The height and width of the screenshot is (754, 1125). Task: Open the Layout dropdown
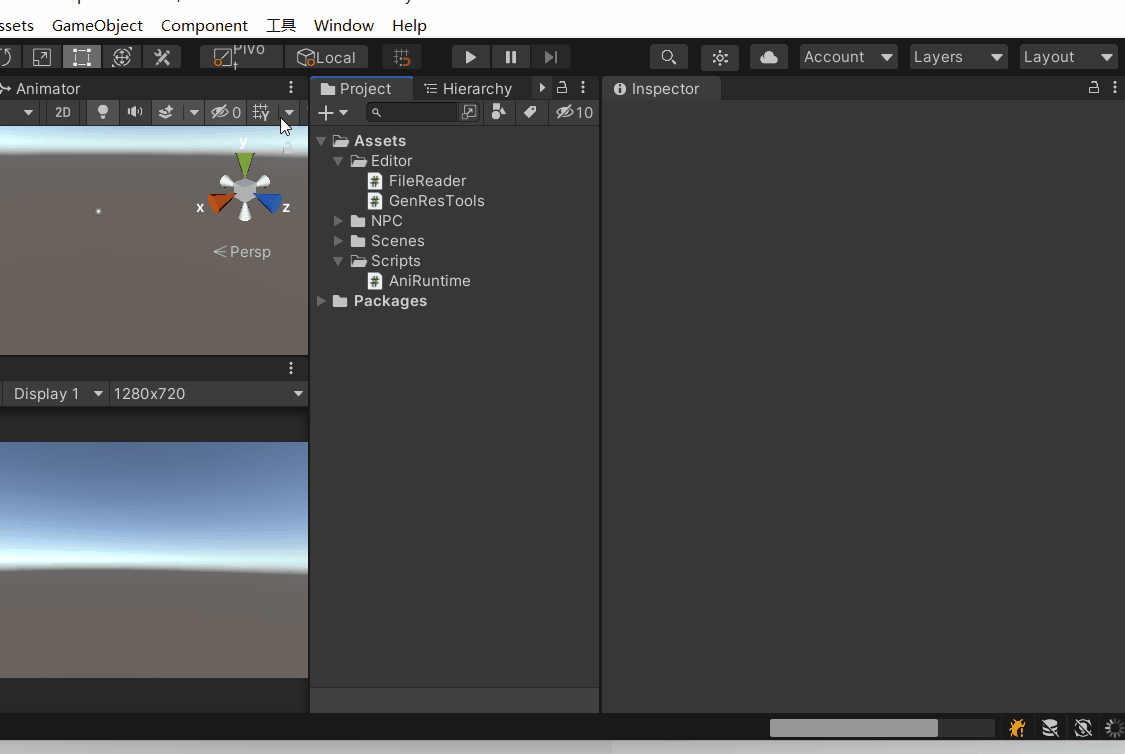tap(1068, 57)
